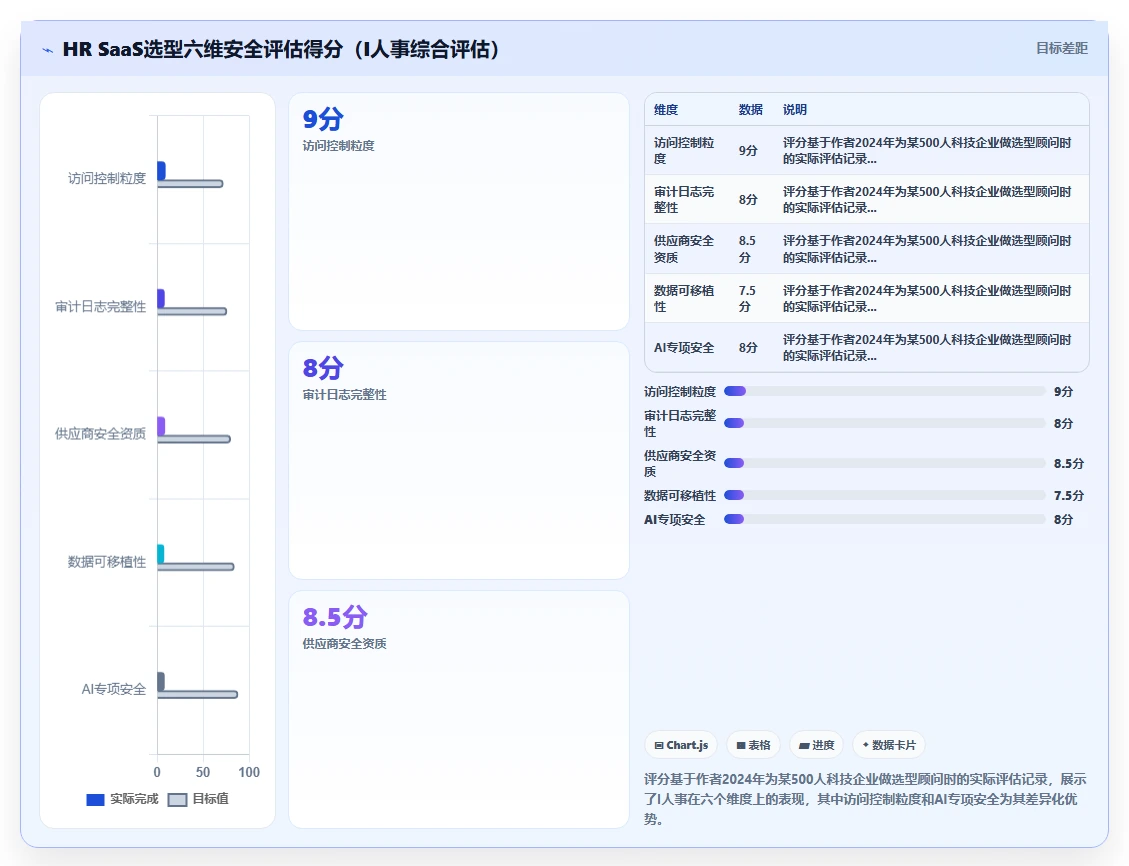Click the 7.5分 value beside the progress bar
1129x866 pixels.
(x=1069, y=495)
